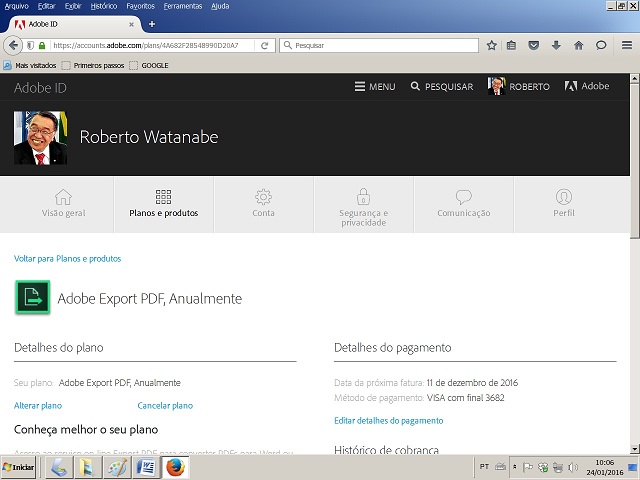
Task: Focus the Pesquisar search box
Action: click(379, 45)
